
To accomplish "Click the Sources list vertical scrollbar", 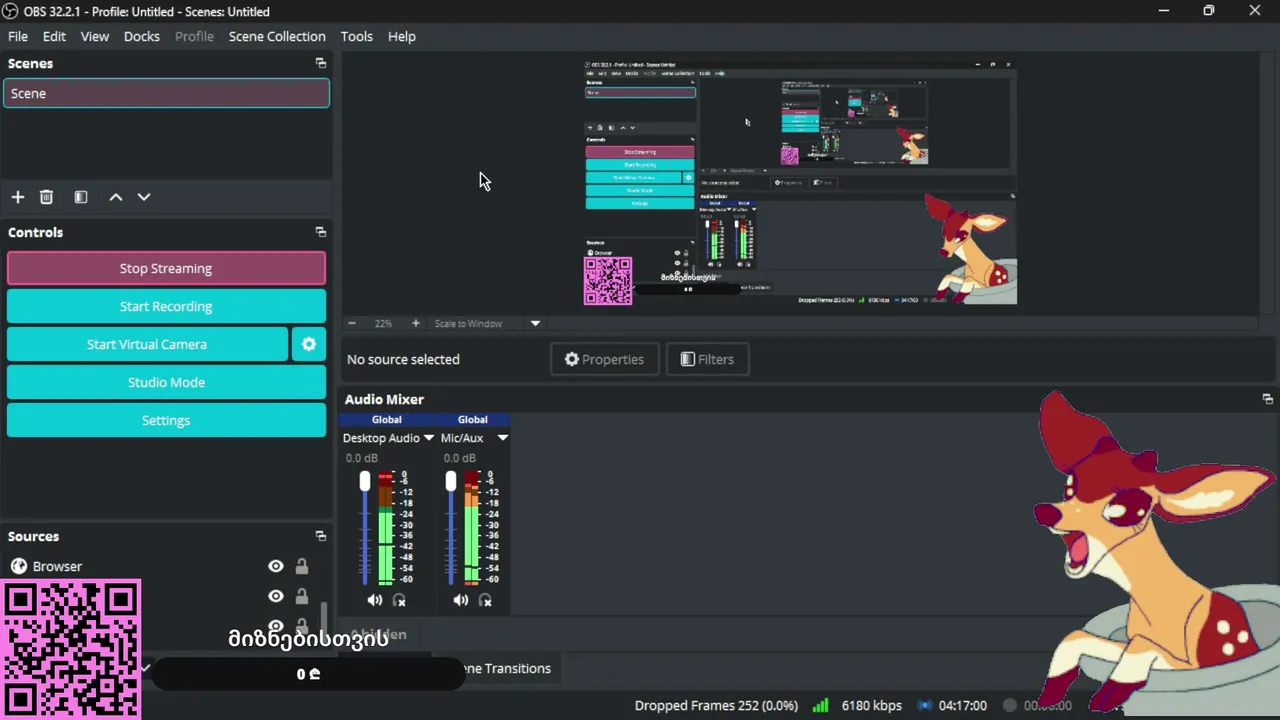I will point(322,616).
